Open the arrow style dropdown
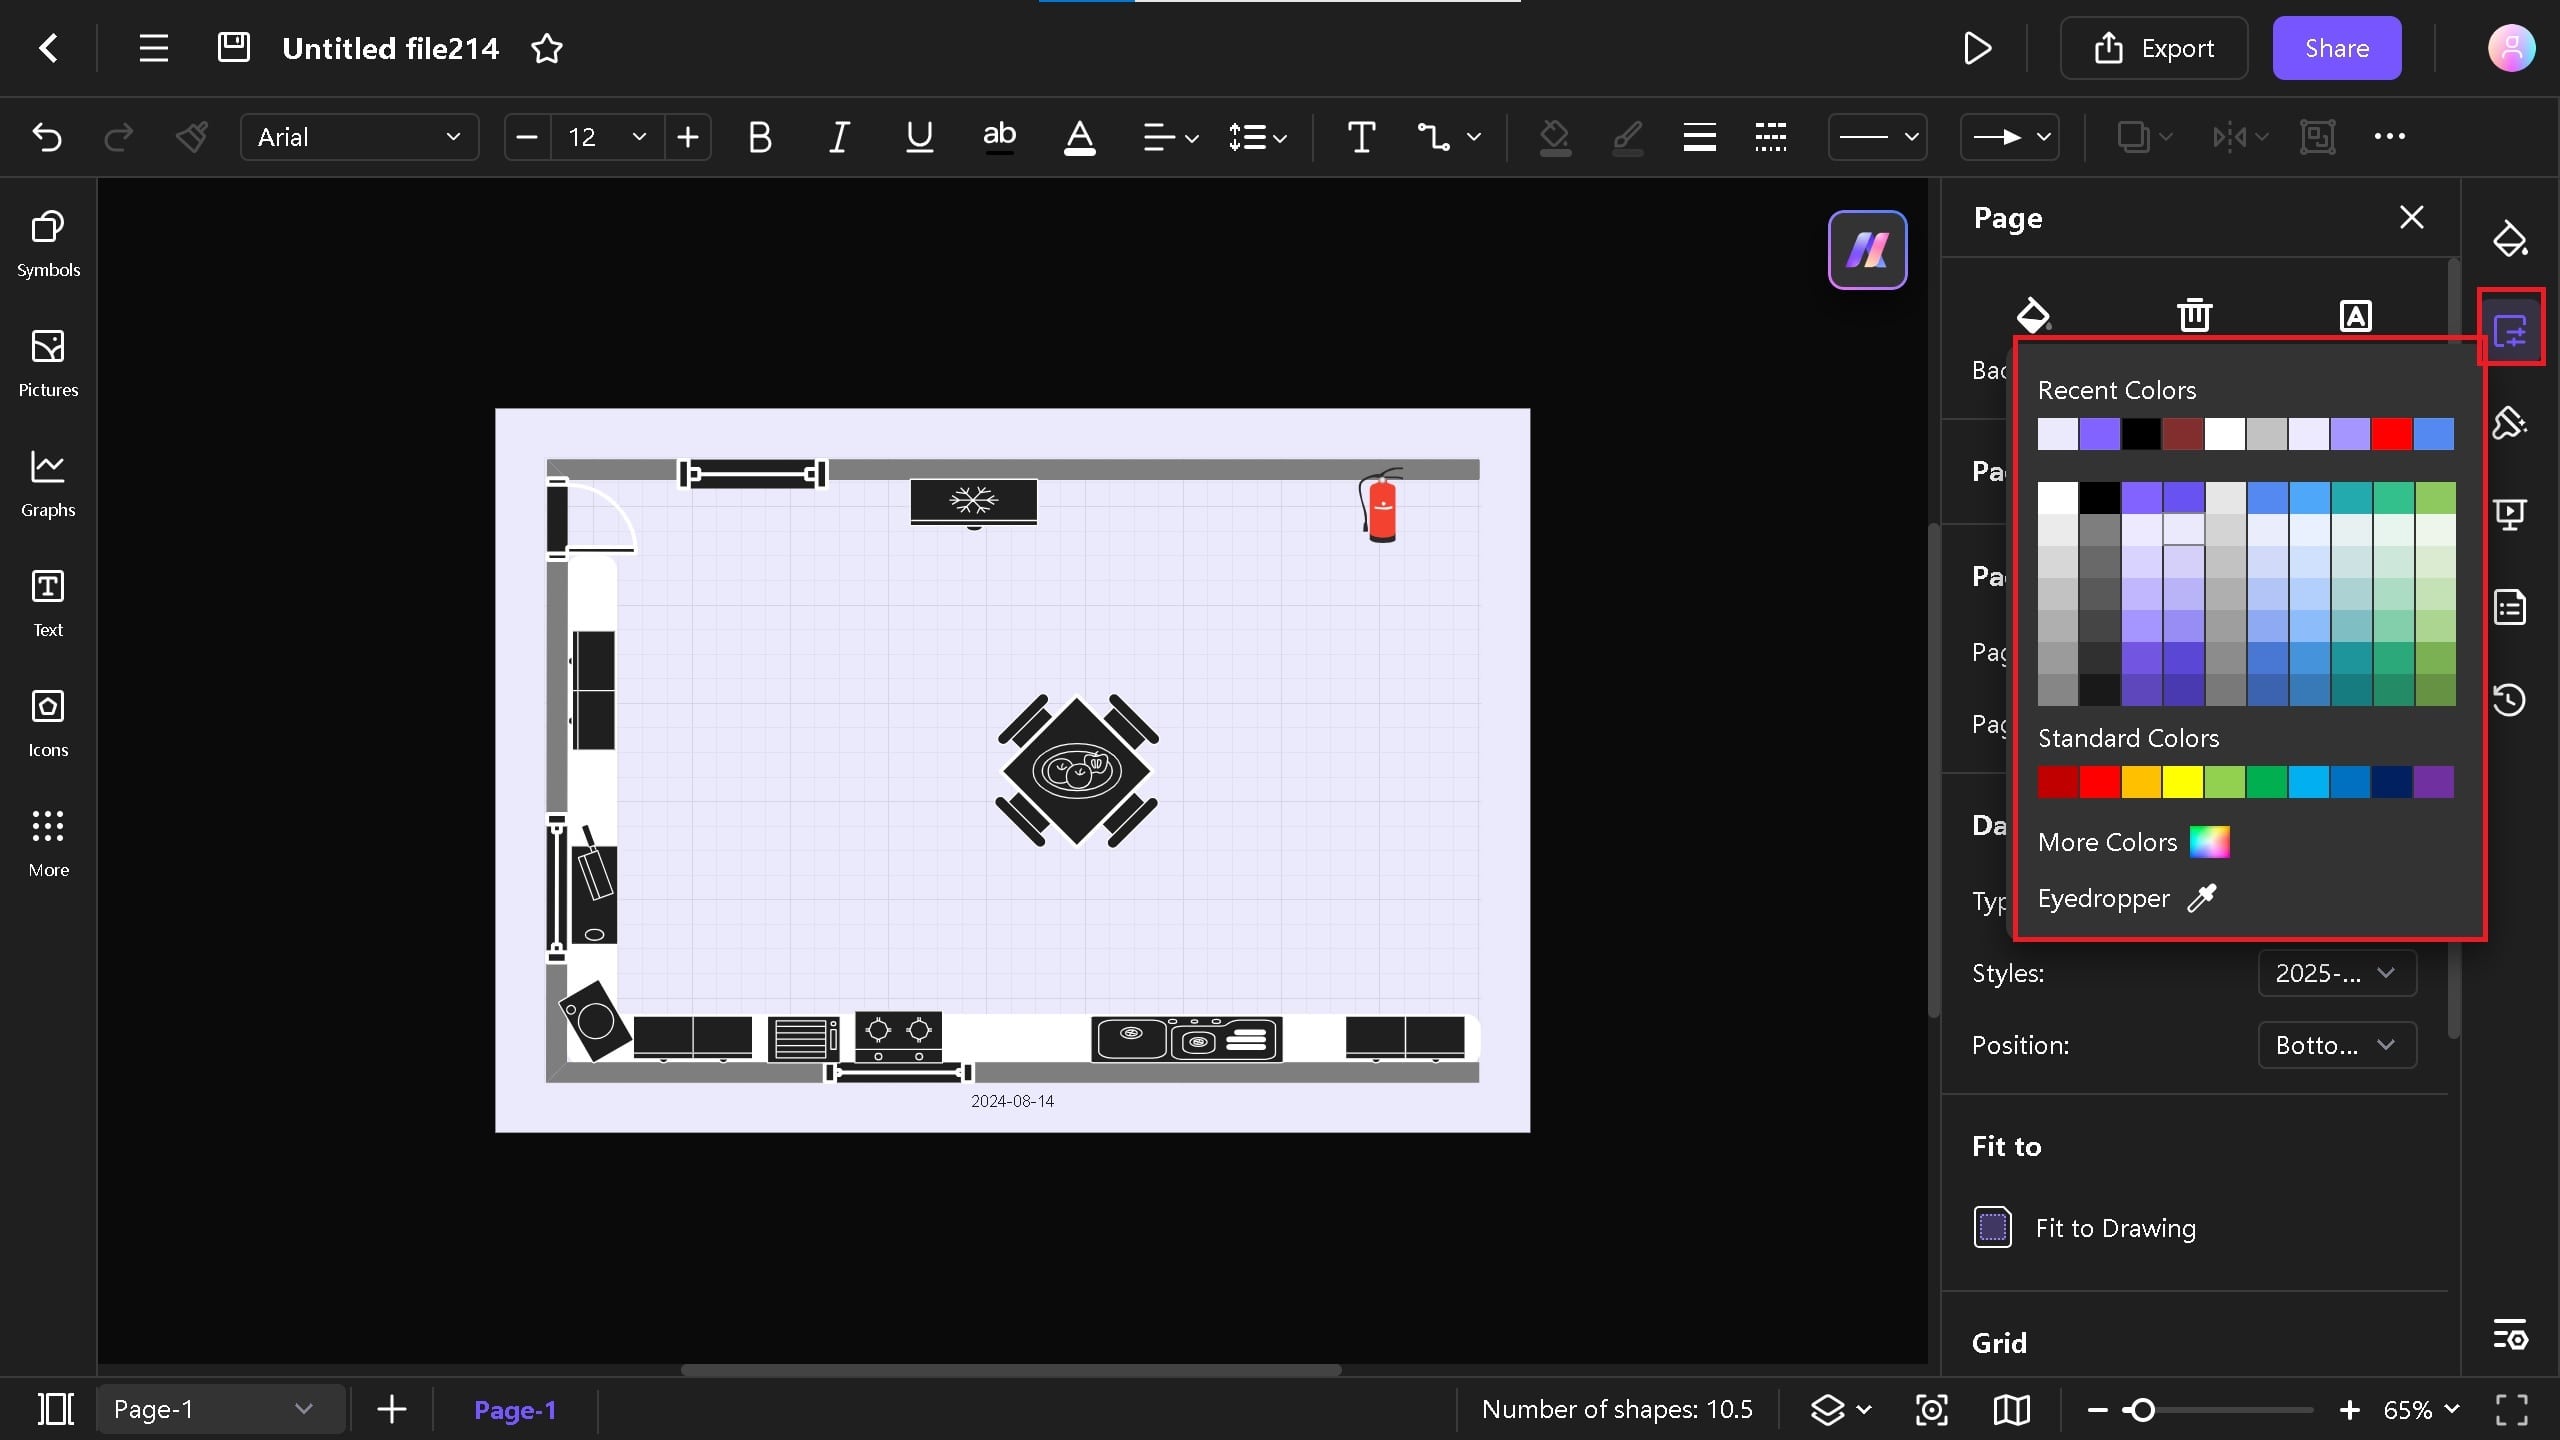 click(x=2009, y=137)
